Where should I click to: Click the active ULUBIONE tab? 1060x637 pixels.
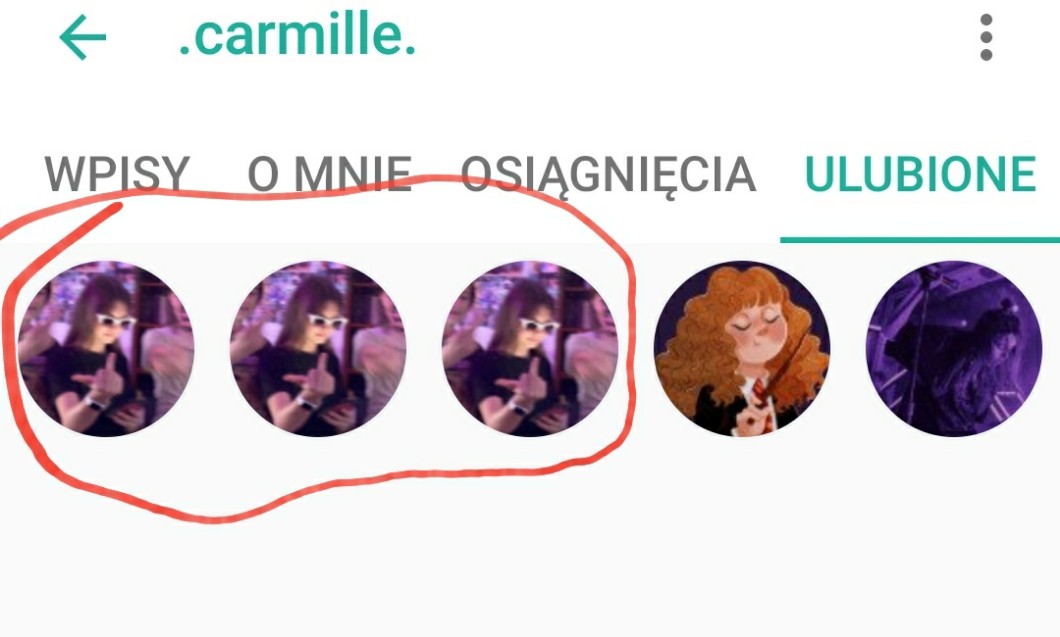click(920, 174)
